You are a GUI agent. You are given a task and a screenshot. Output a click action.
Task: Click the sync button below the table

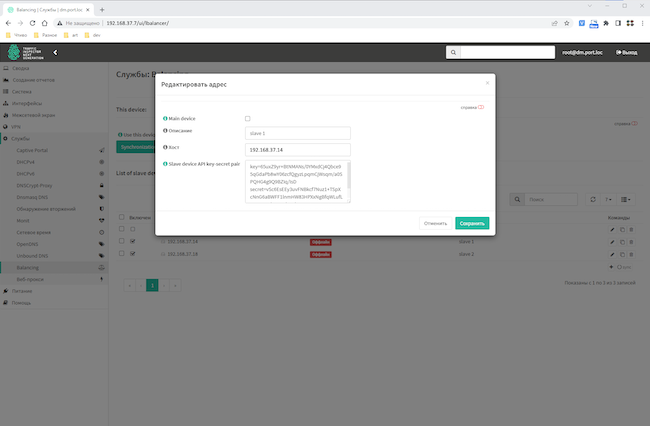pyautogui.click(x=624, y=267)
